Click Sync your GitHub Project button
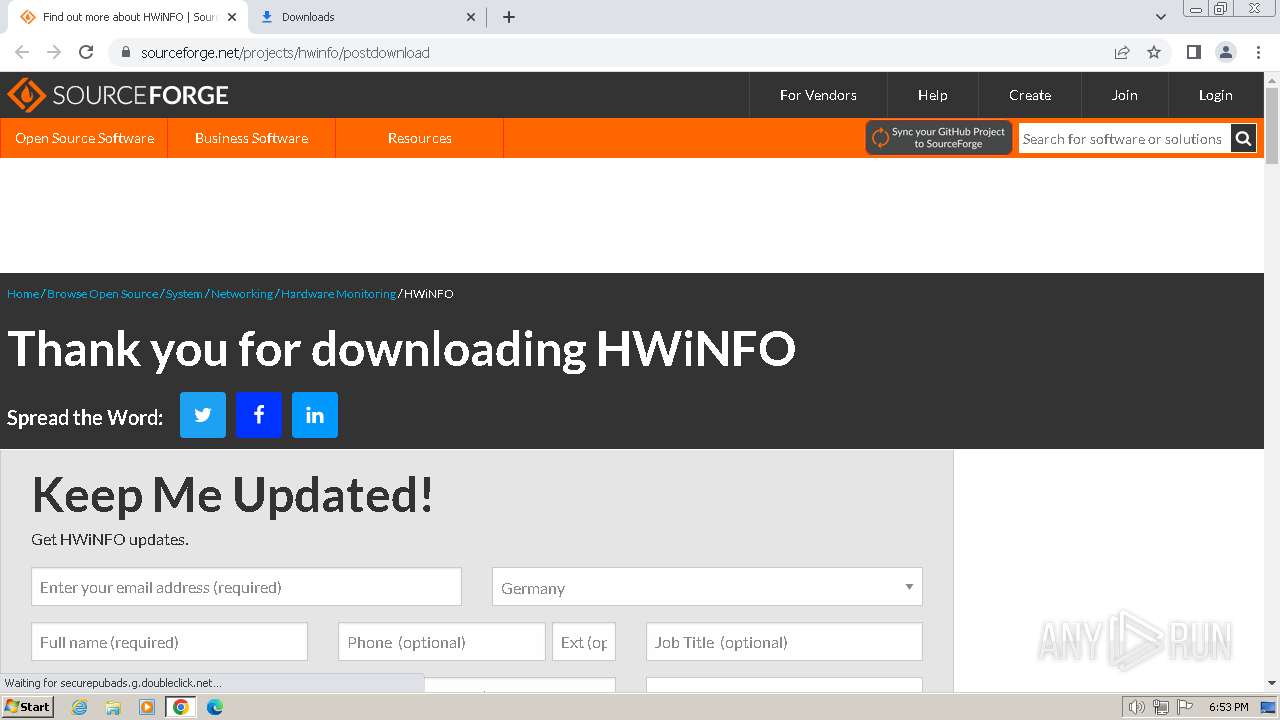The width and height of the screenshot is (1280, 720). point(939,138)
